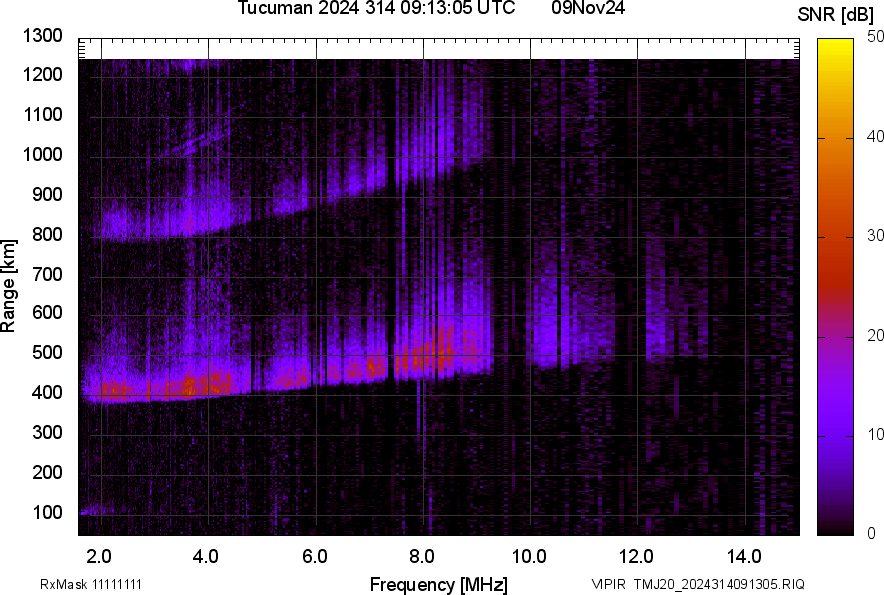Image resolution: width=884 pixels, height=595 pixels.
Task: Select the 2.0 frequency tick label
Action: [x=100, y=555]
